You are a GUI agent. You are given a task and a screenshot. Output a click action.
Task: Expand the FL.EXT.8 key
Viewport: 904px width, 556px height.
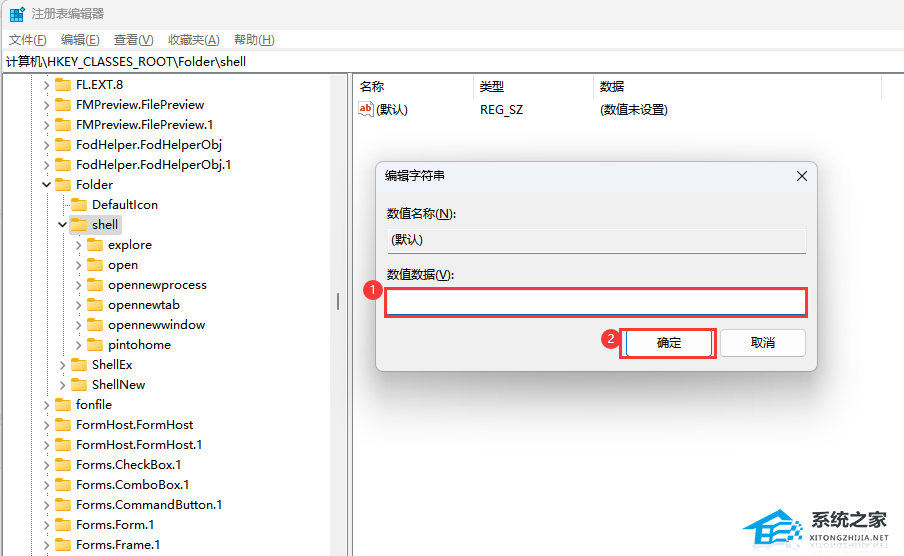point(46,85)
